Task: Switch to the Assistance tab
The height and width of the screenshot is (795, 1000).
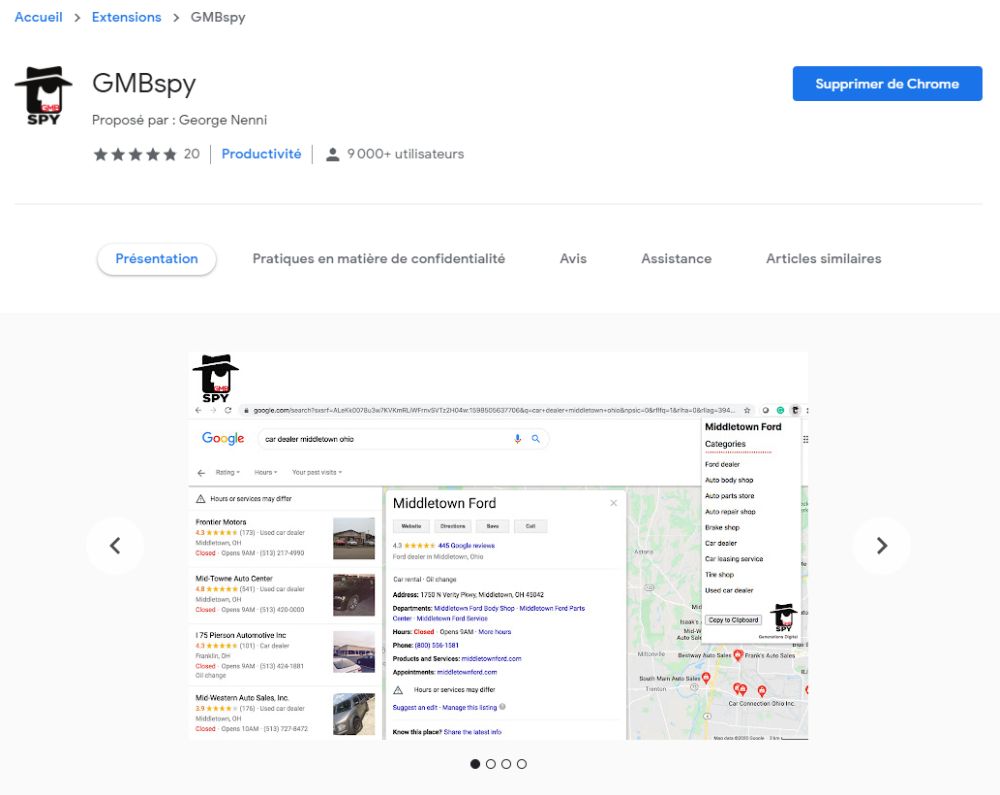Action: (x=676, y=259)
